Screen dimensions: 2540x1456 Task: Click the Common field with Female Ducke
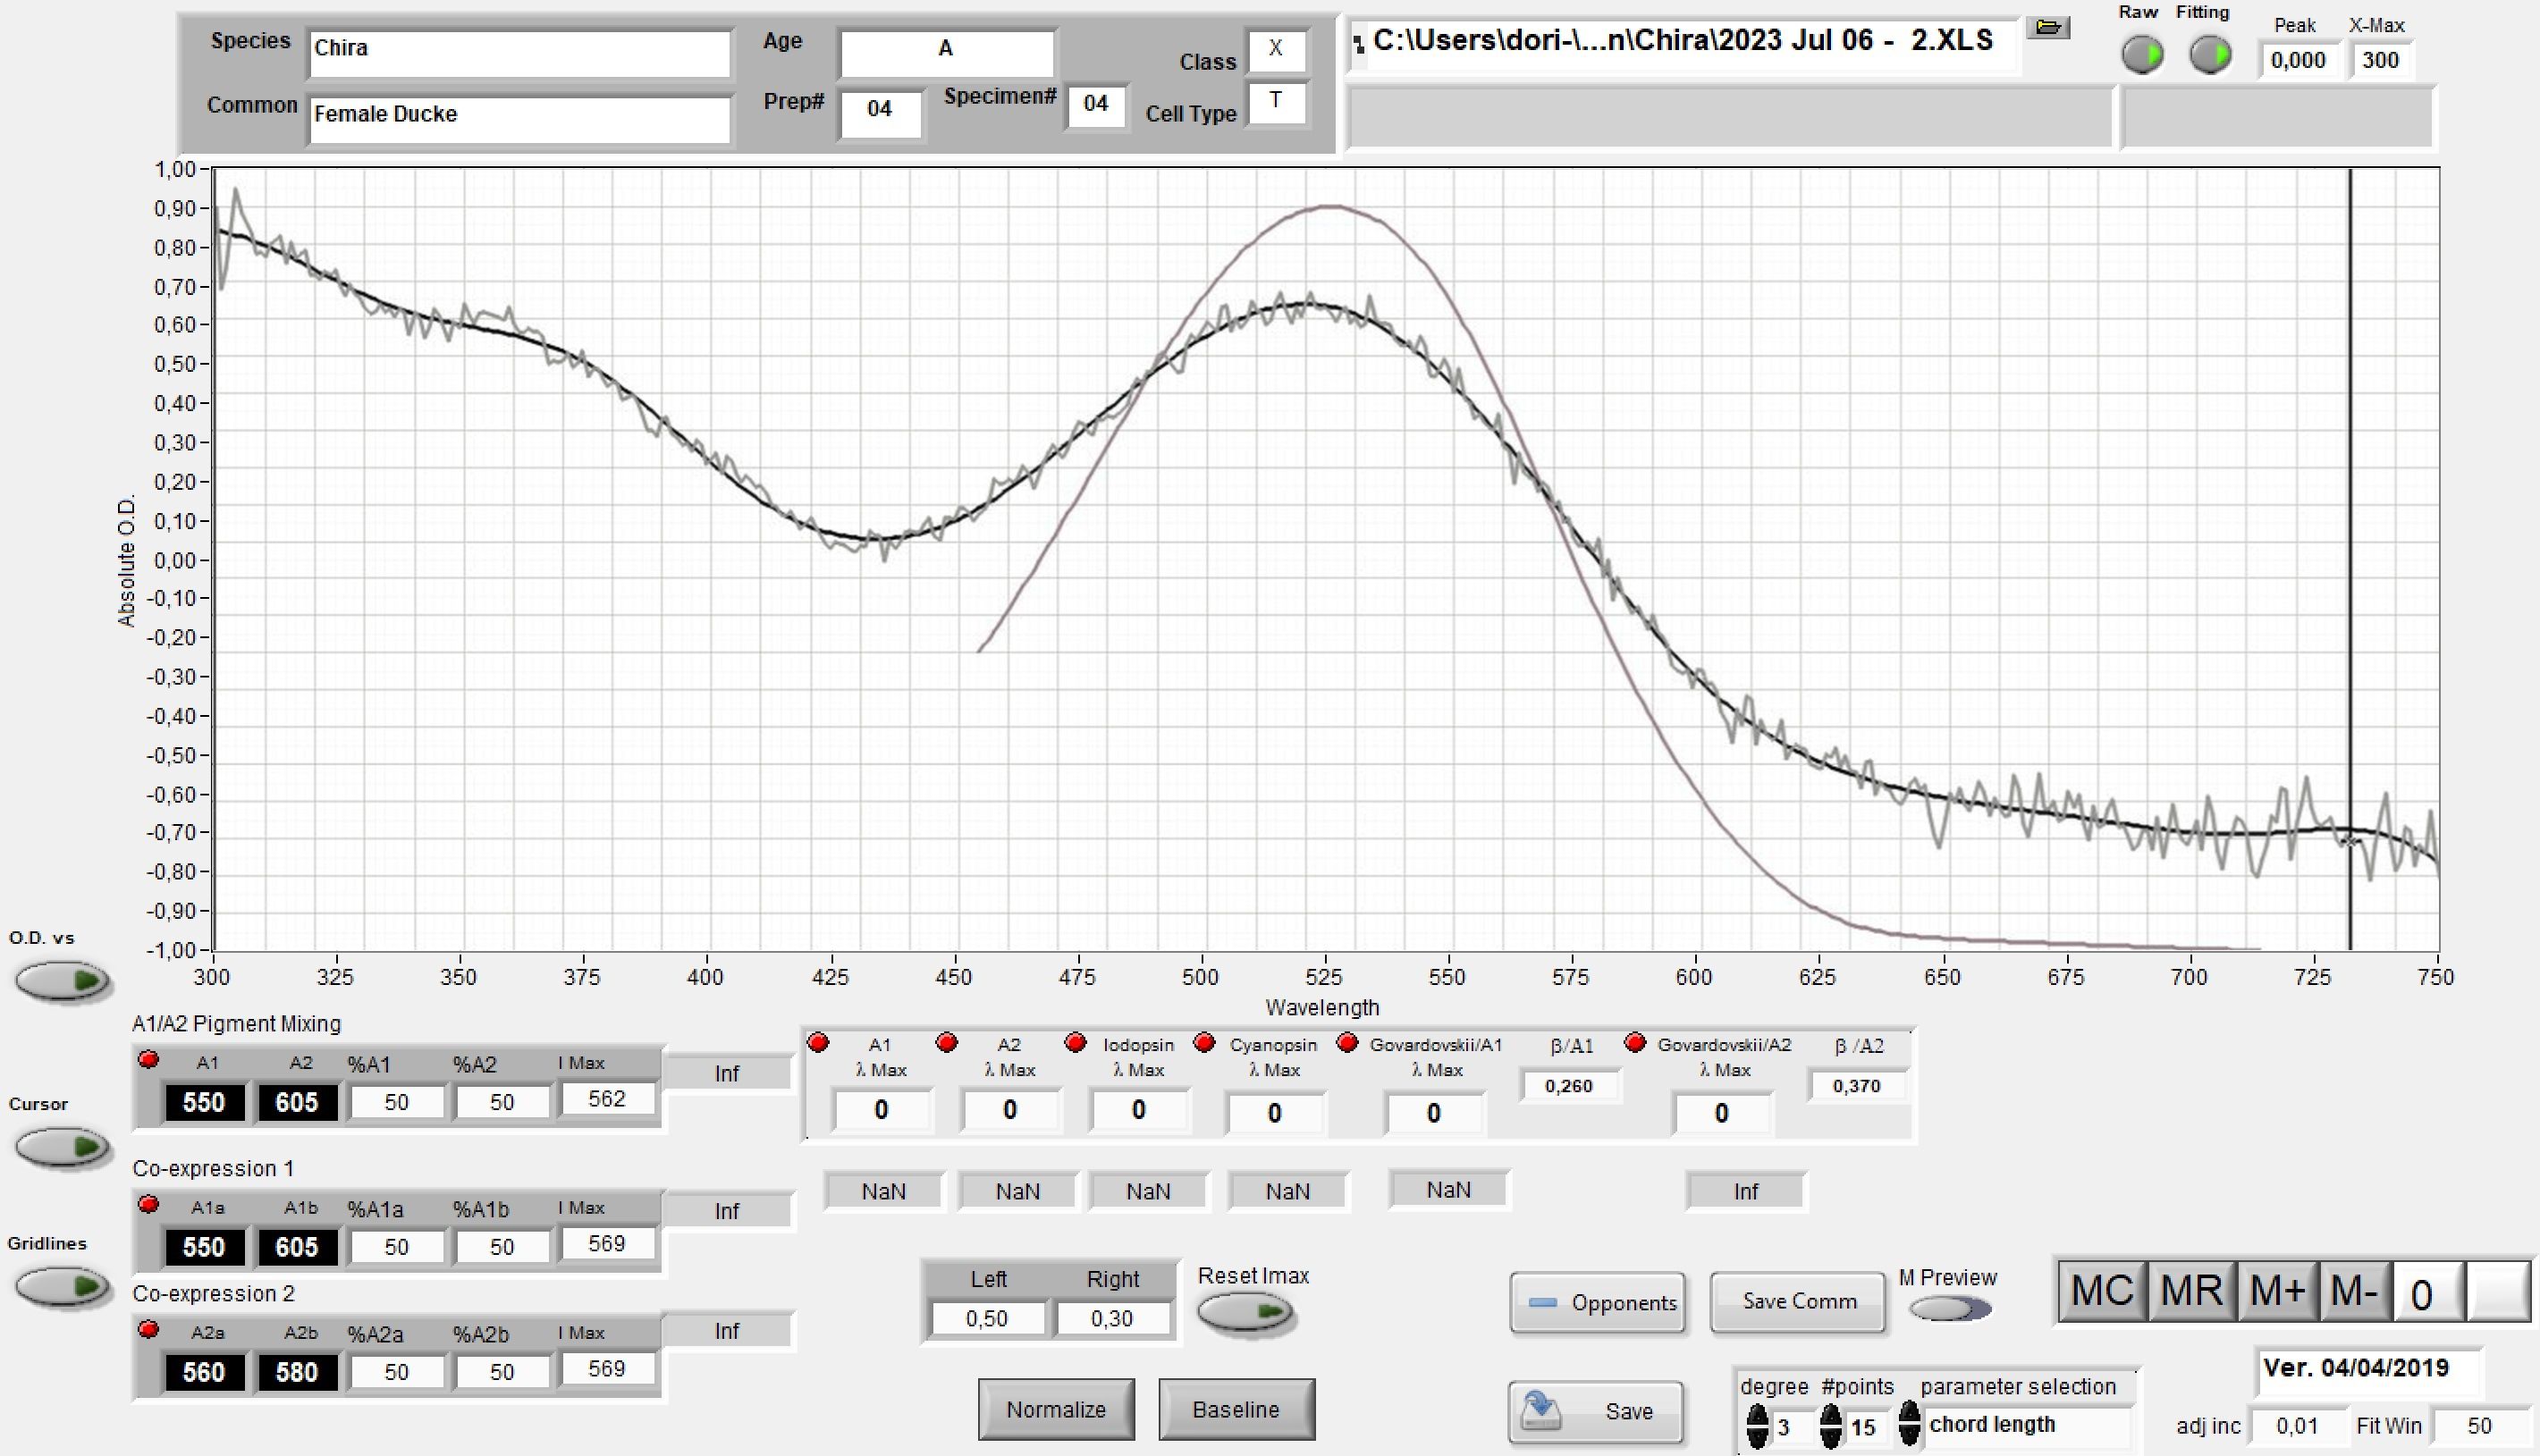[520, 119]
